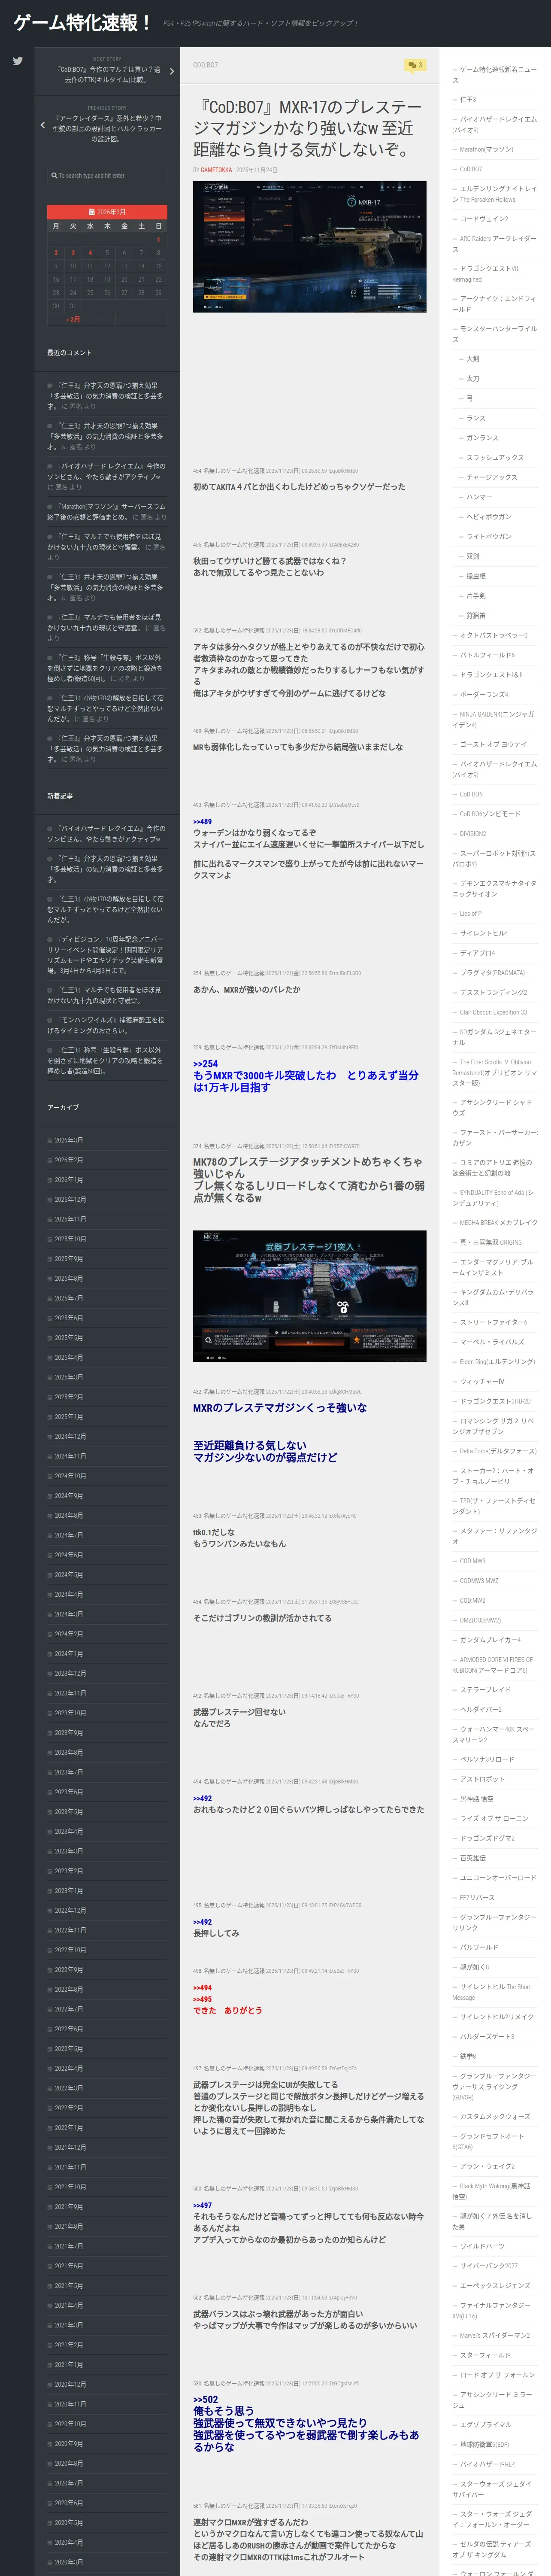551x2576 pixels.
Task: Go to previous month « 2月 in calendar
Action: (x=73, y=319)
